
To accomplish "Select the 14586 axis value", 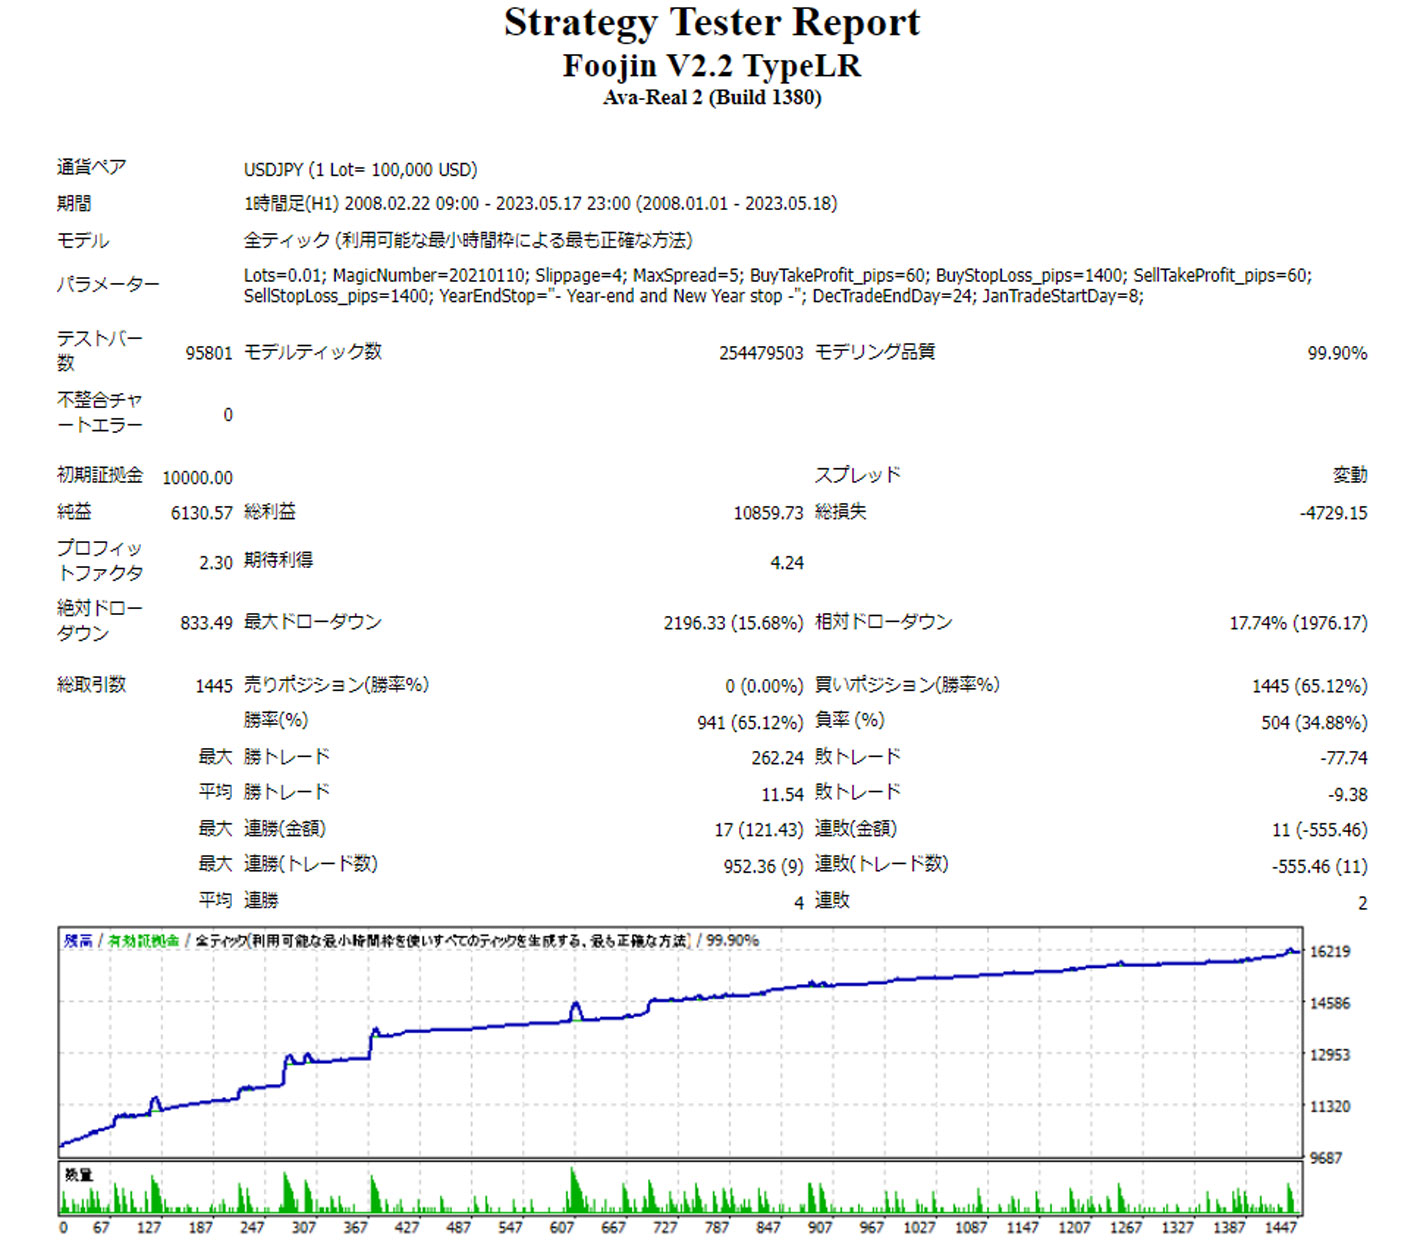I will pyautogui.click(x=1330, y=1003).
